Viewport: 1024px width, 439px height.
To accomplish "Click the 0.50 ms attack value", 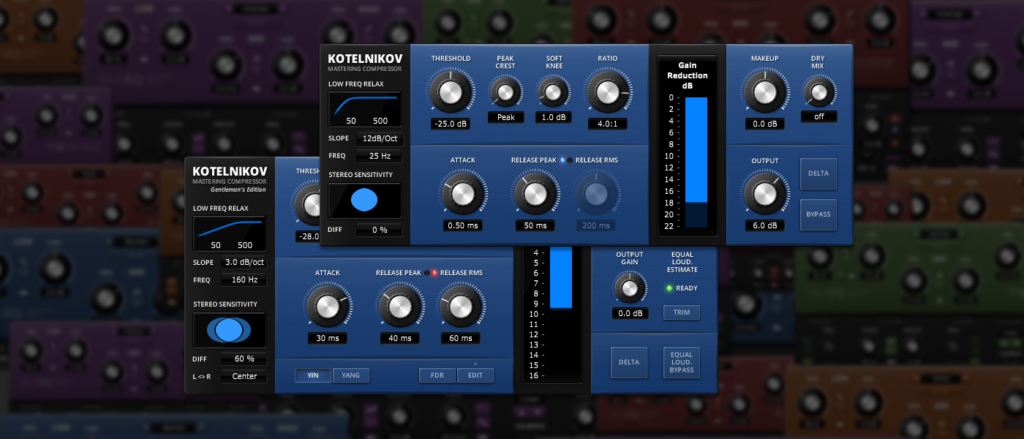I will tap(462, 225).
